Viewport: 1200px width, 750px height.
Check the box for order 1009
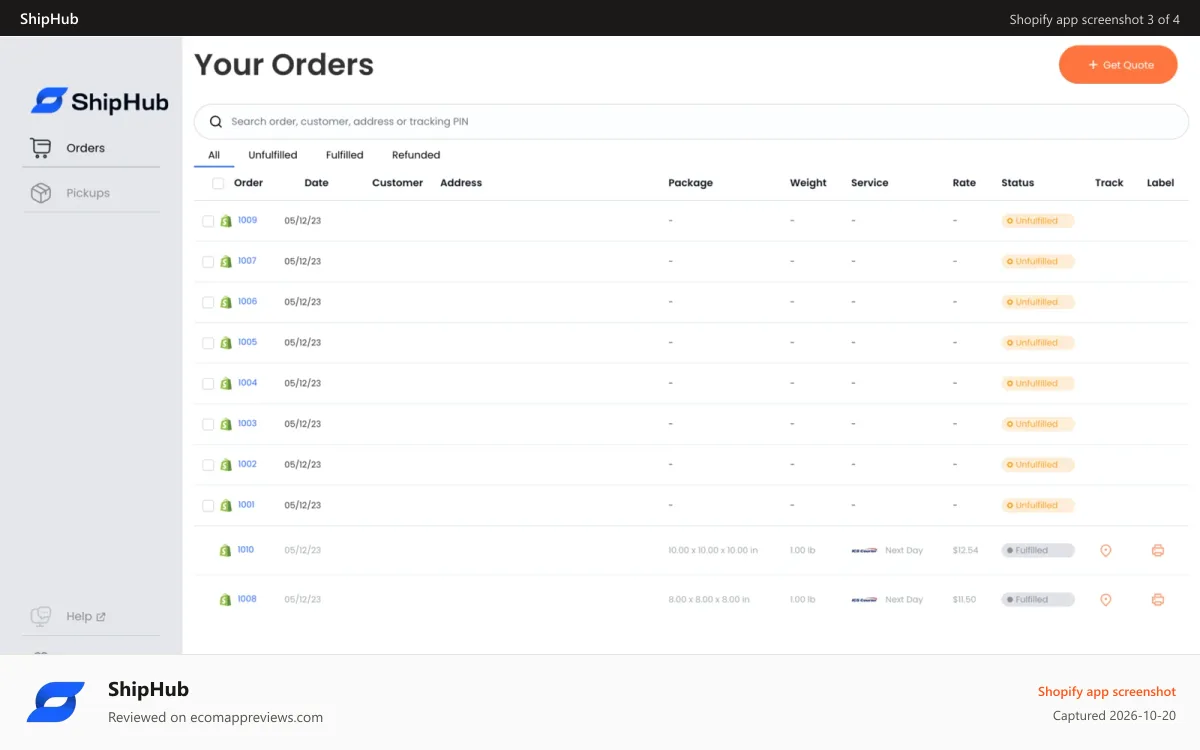[208, 221]
